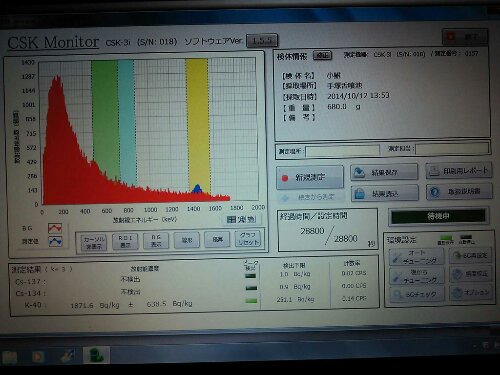Viewport: 500px width, 375px height.
Task: Open the question-mark manual help button
Action: click(459, 192)
